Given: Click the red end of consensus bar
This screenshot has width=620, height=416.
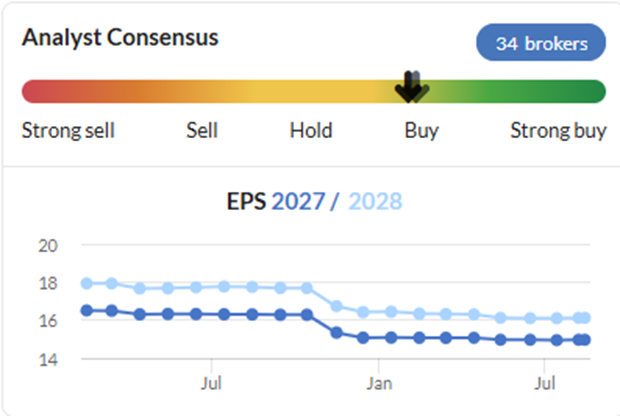Looking at the screenshot, I should coord(34,92).
